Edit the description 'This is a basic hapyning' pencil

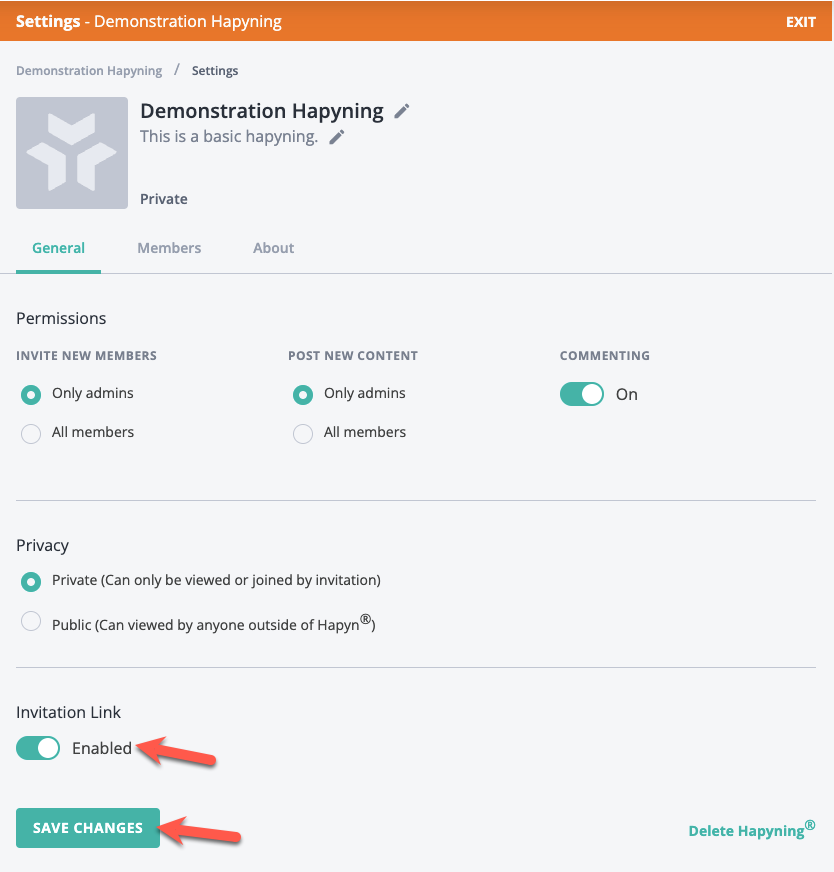coord(336,137)
